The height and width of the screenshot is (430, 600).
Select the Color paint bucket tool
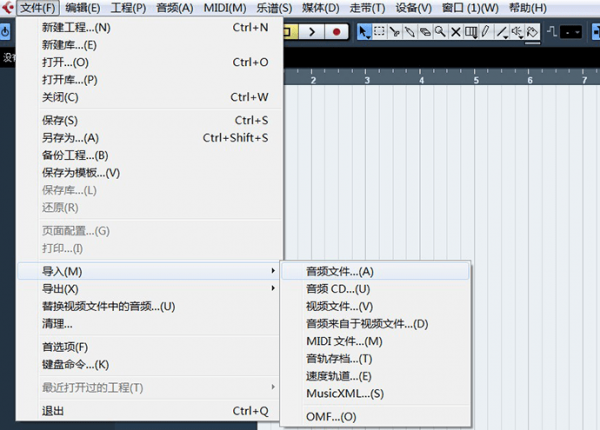tap(532, 32)
